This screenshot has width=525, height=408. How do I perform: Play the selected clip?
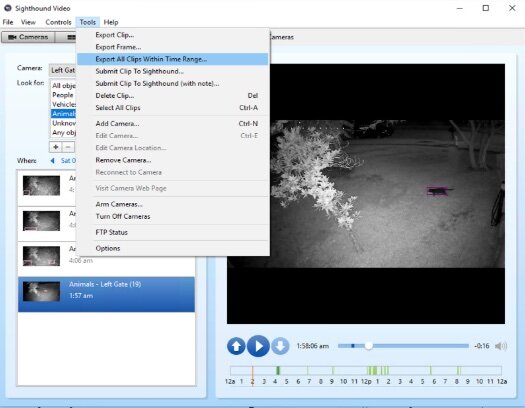coord(258,346)
